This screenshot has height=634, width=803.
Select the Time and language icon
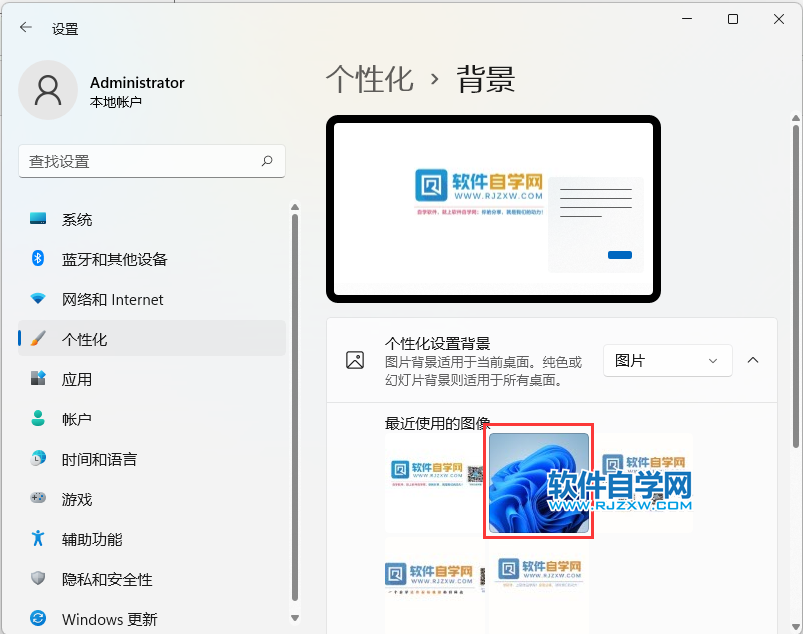tap(38, 459)
